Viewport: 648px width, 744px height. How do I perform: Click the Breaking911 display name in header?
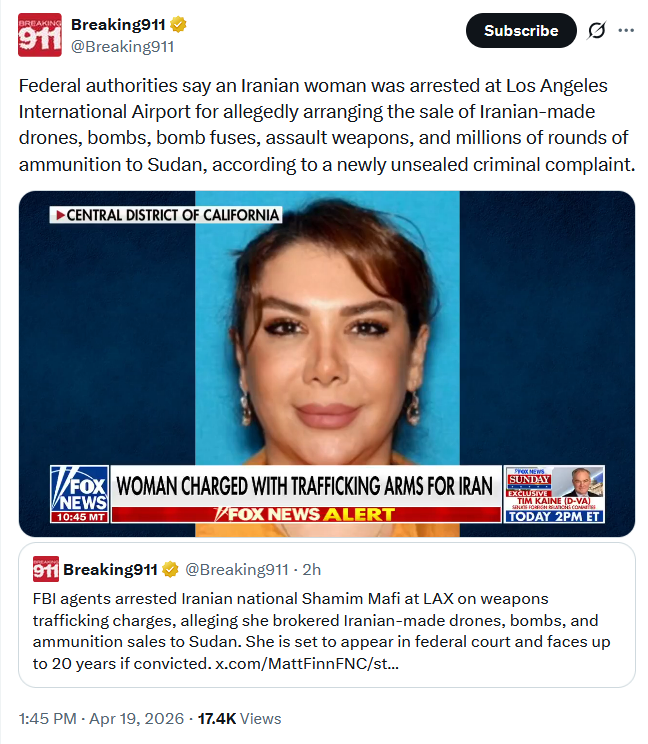coord(118,24)
